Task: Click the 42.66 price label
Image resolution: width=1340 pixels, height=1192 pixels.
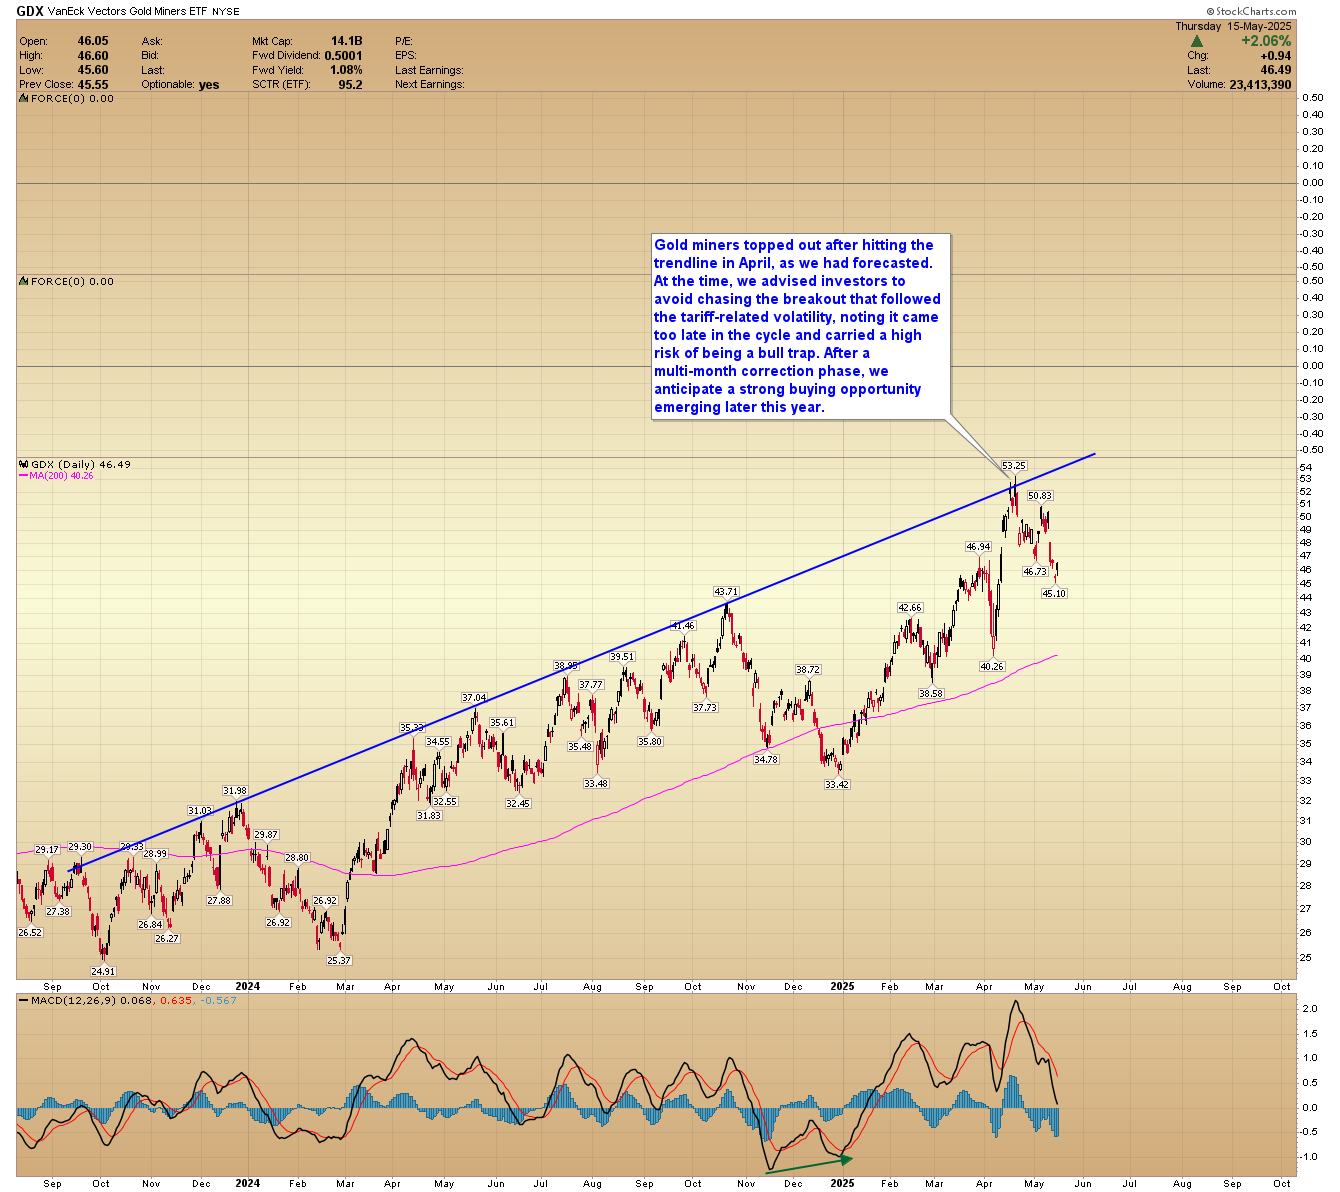Action: 910,608
